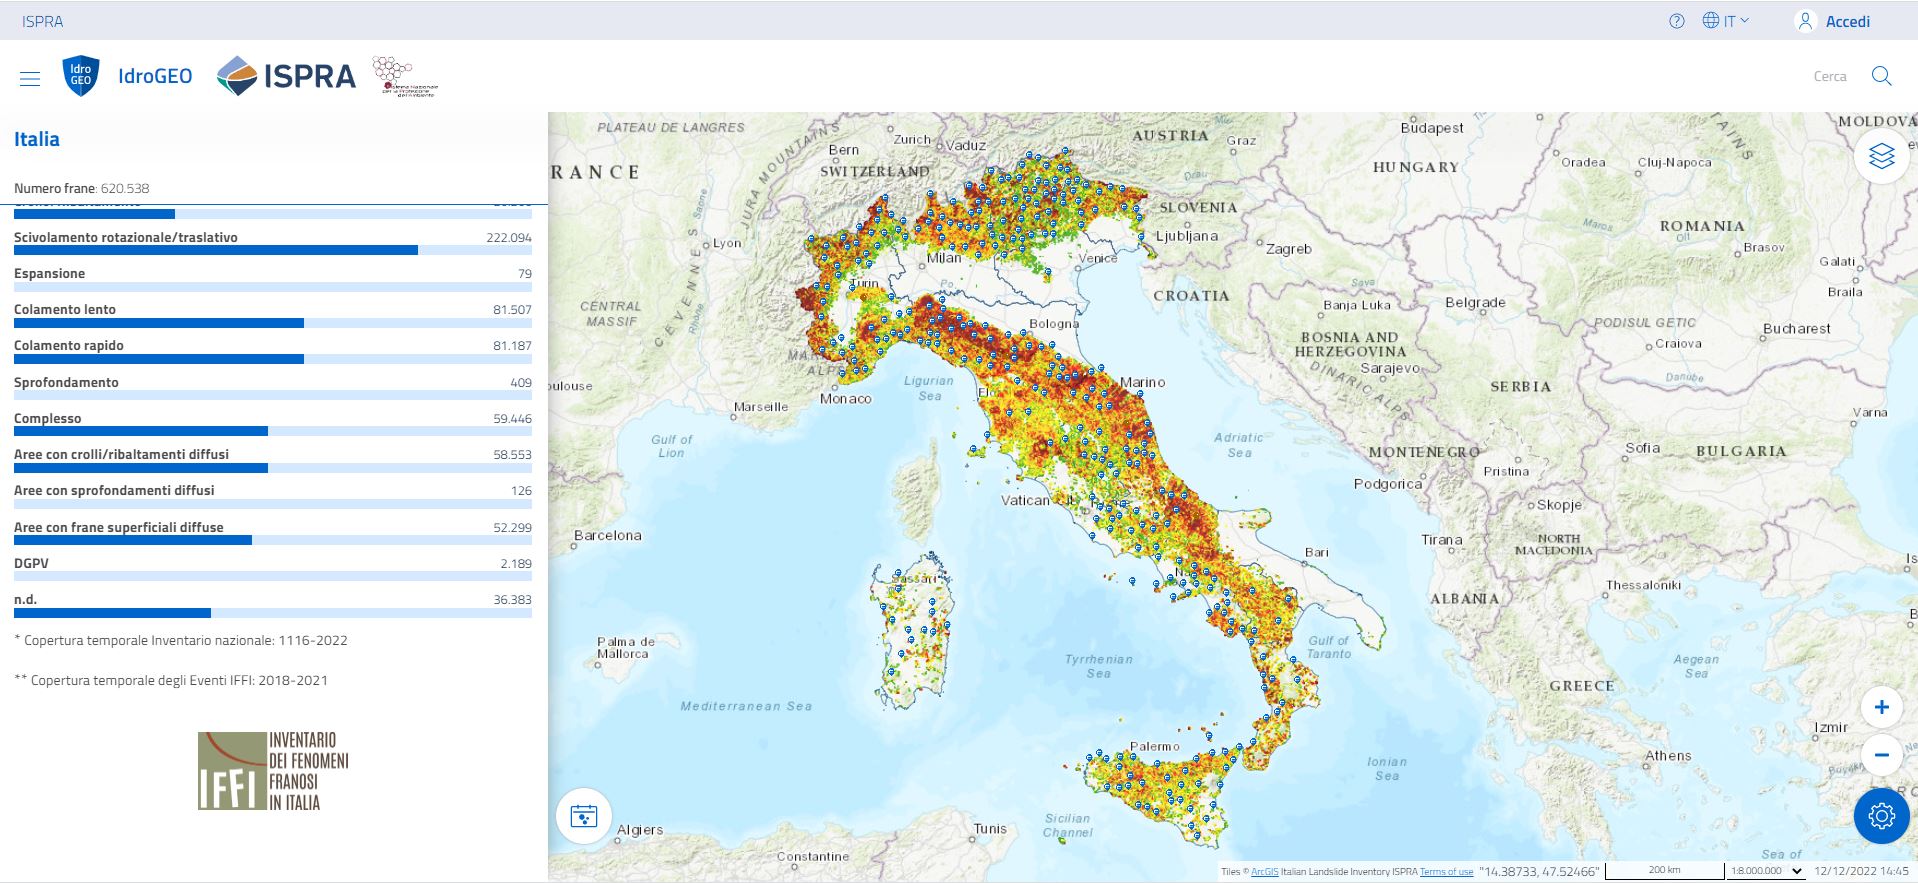1918x883 pixels.
Task: Click the IdroGEO shield logo
Action: tap(81, 76)
